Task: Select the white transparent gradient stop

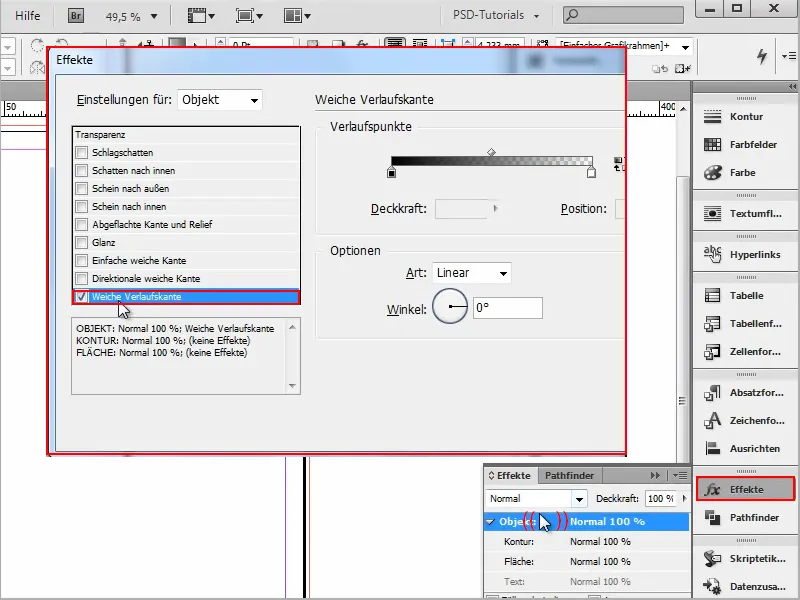Action: 591,172
